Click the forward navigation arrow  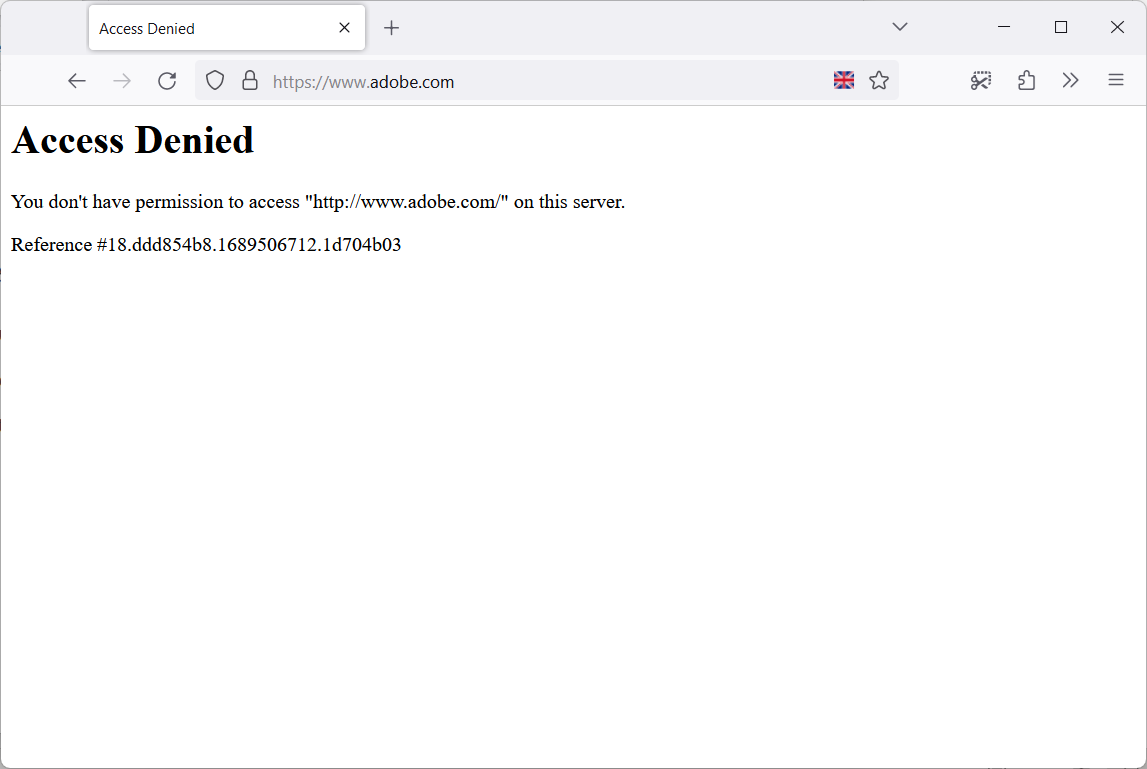[122, 81]
